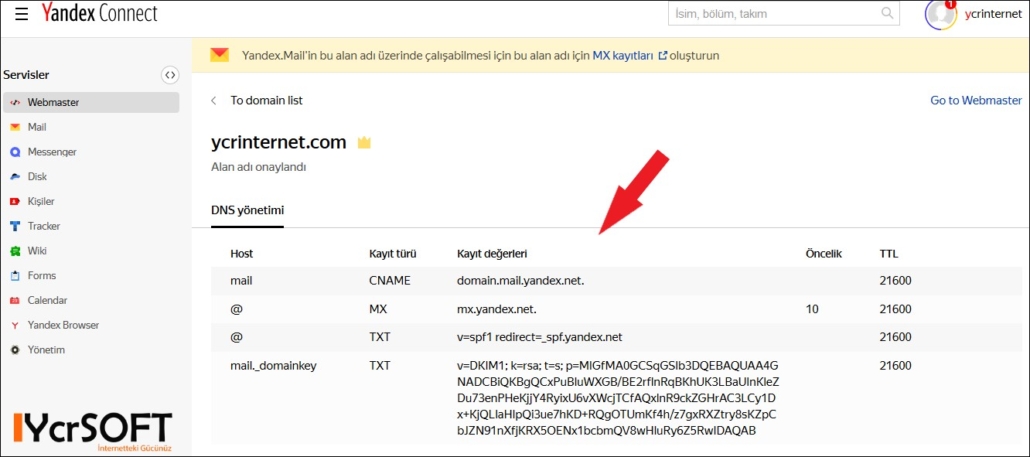1030x457 pixels.
Task: Click the search magnifier icon
Action: [x=887, y=13]
